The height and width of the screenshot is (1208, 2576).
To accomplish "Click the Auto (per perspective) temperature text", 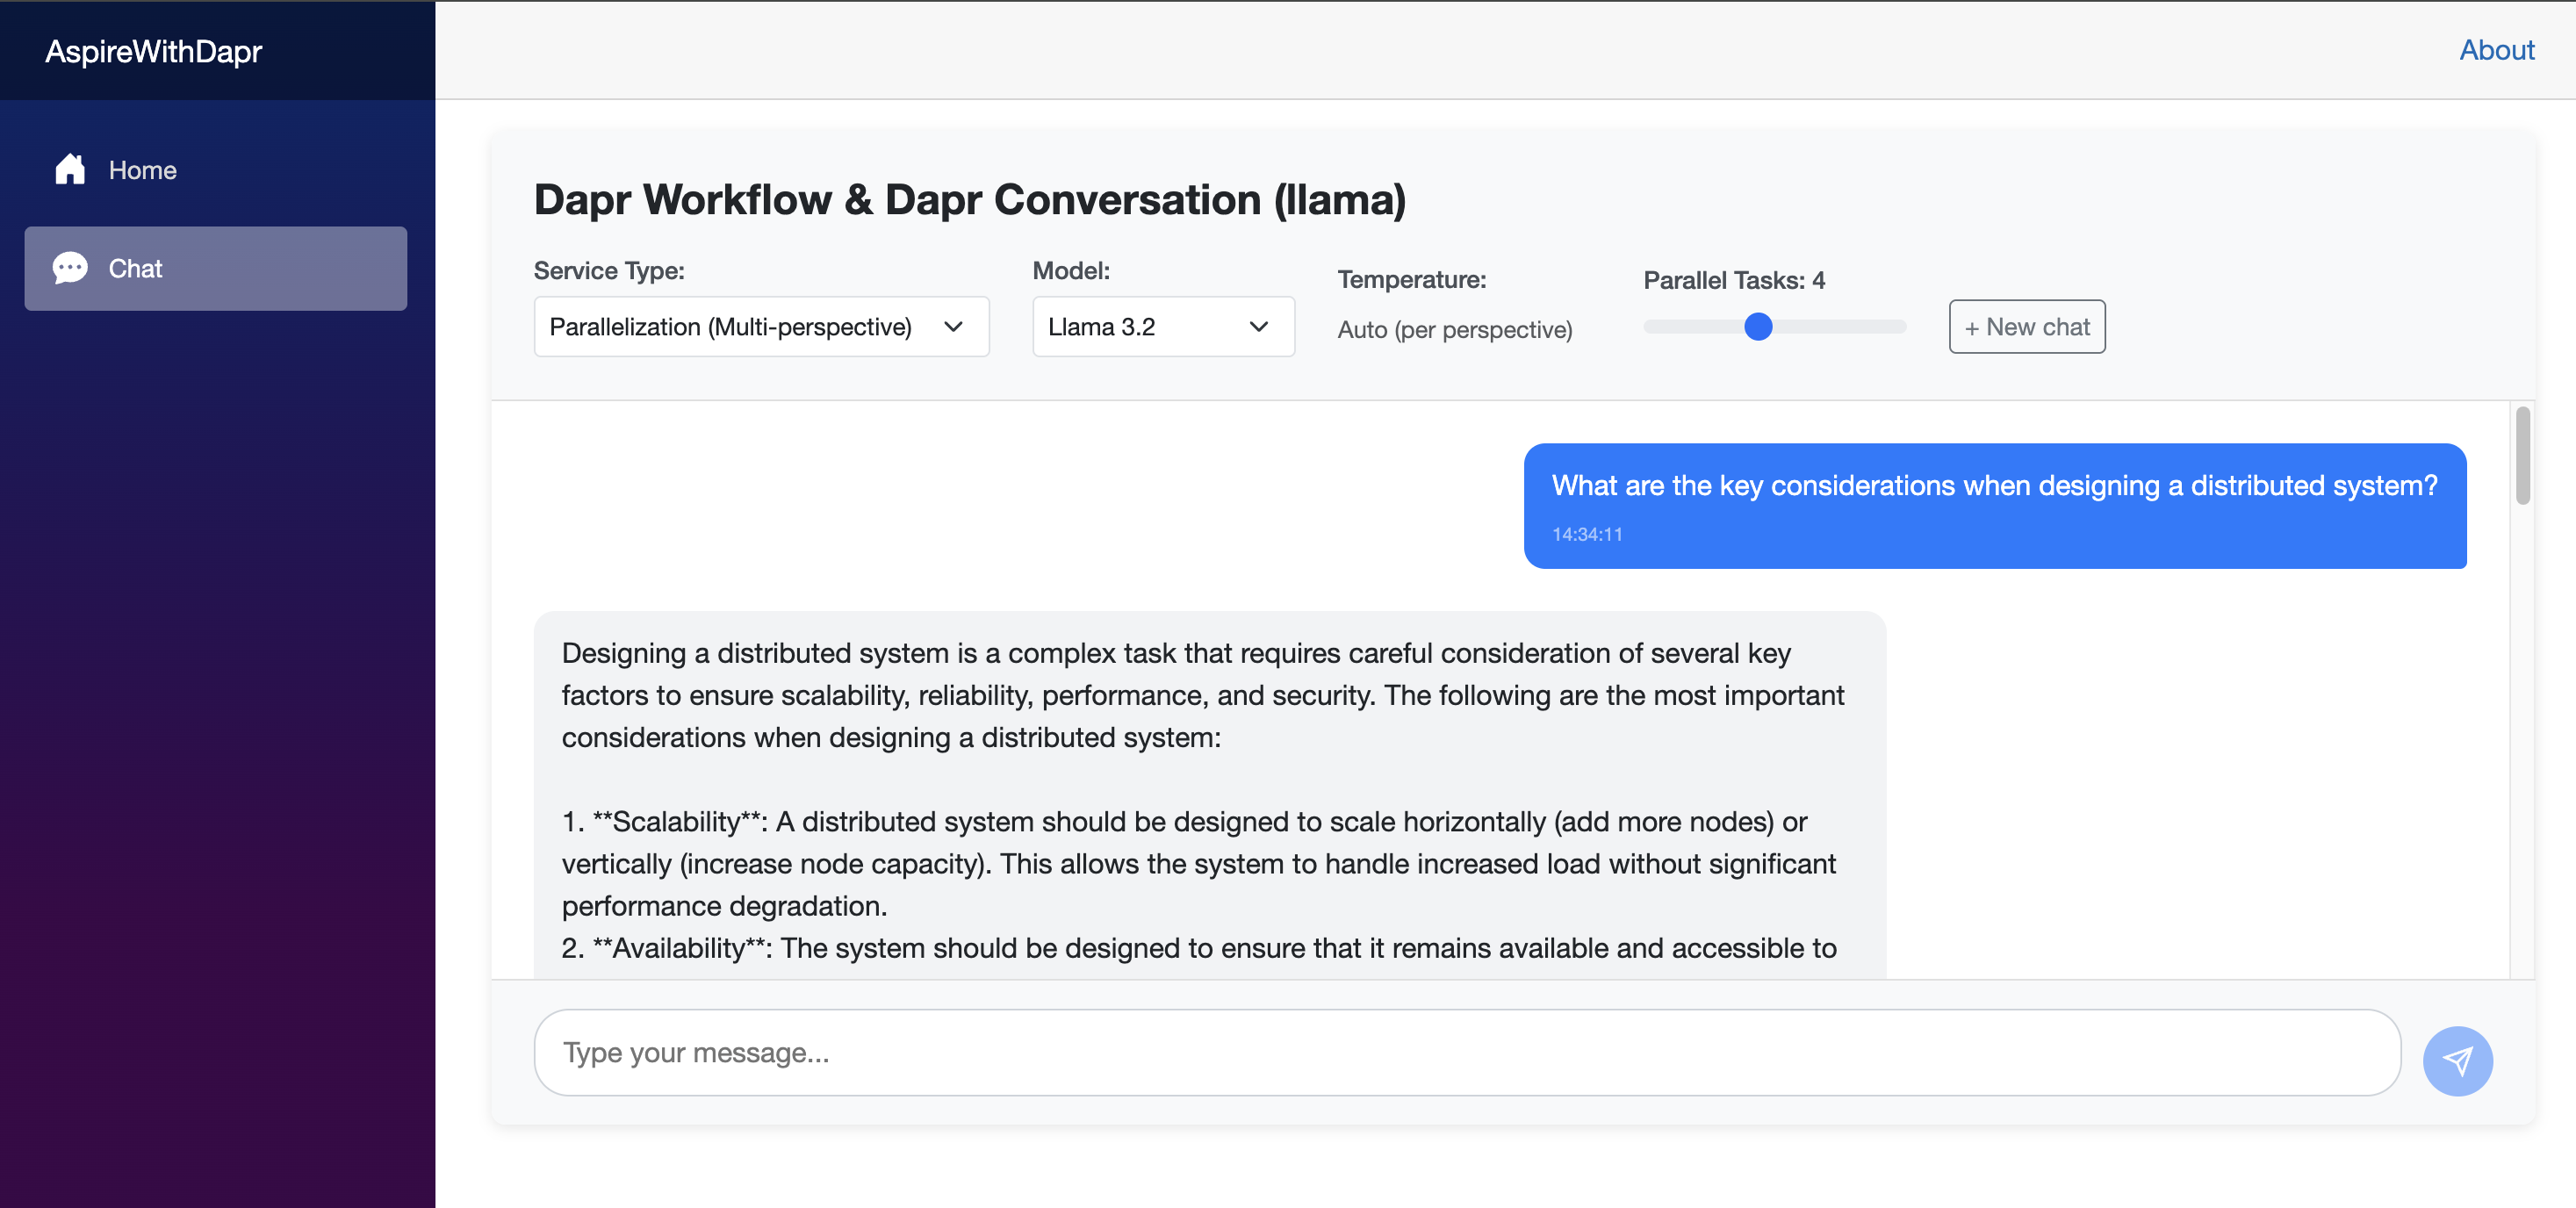I will [1454, 330].
